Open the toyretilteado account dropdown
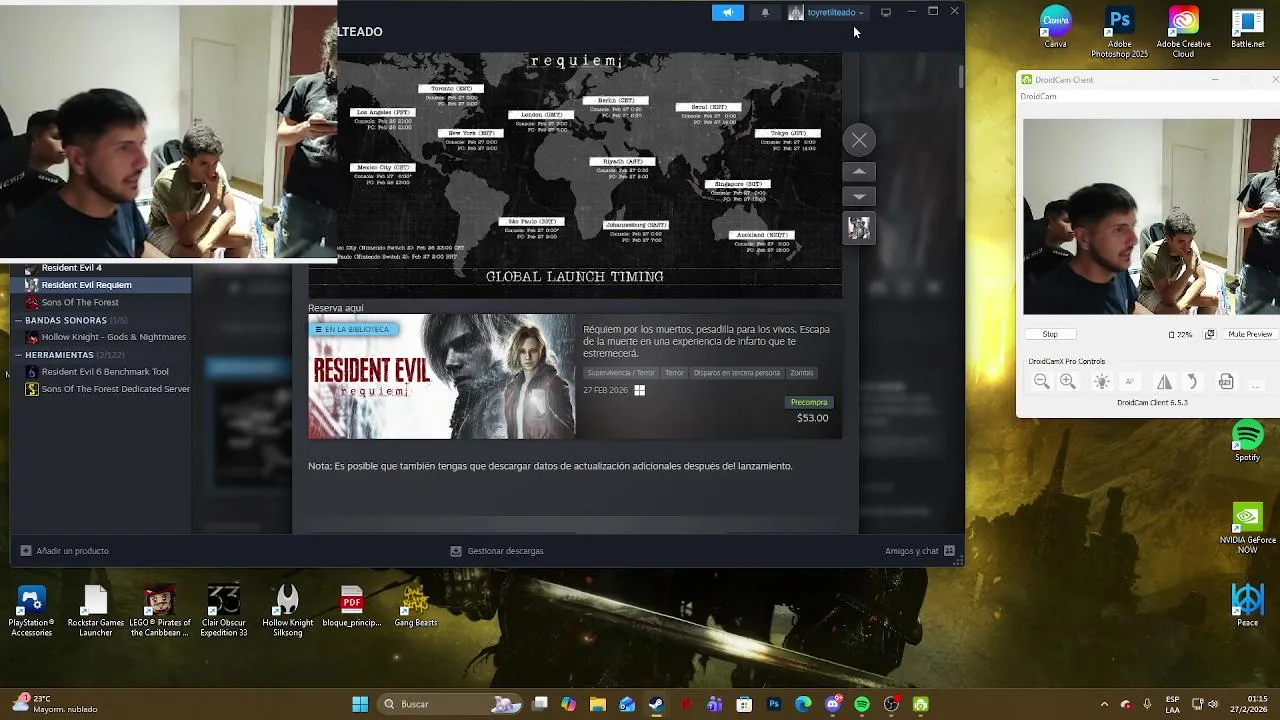Screen dimensions: 1280x720 click(827, 13)
